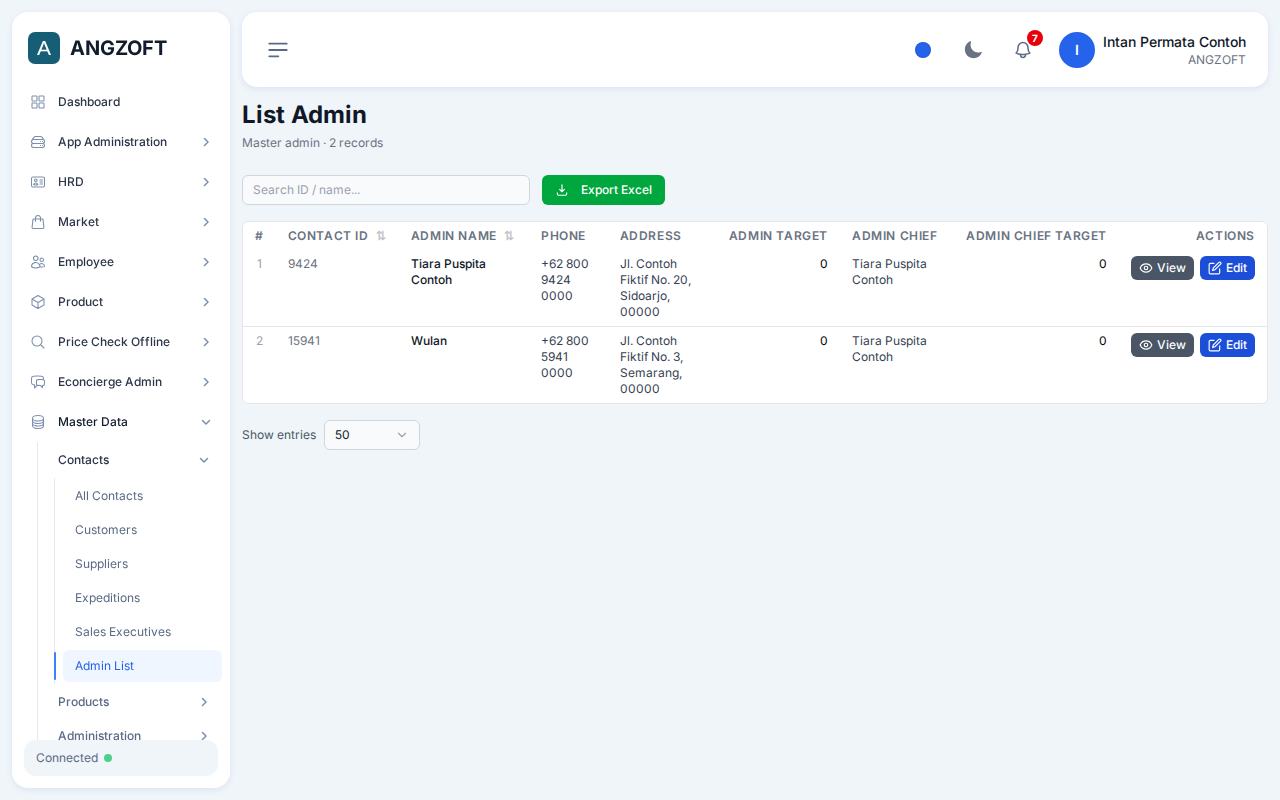
Task: Sort by Contact ID column arrows
Action: pos(381,236)
